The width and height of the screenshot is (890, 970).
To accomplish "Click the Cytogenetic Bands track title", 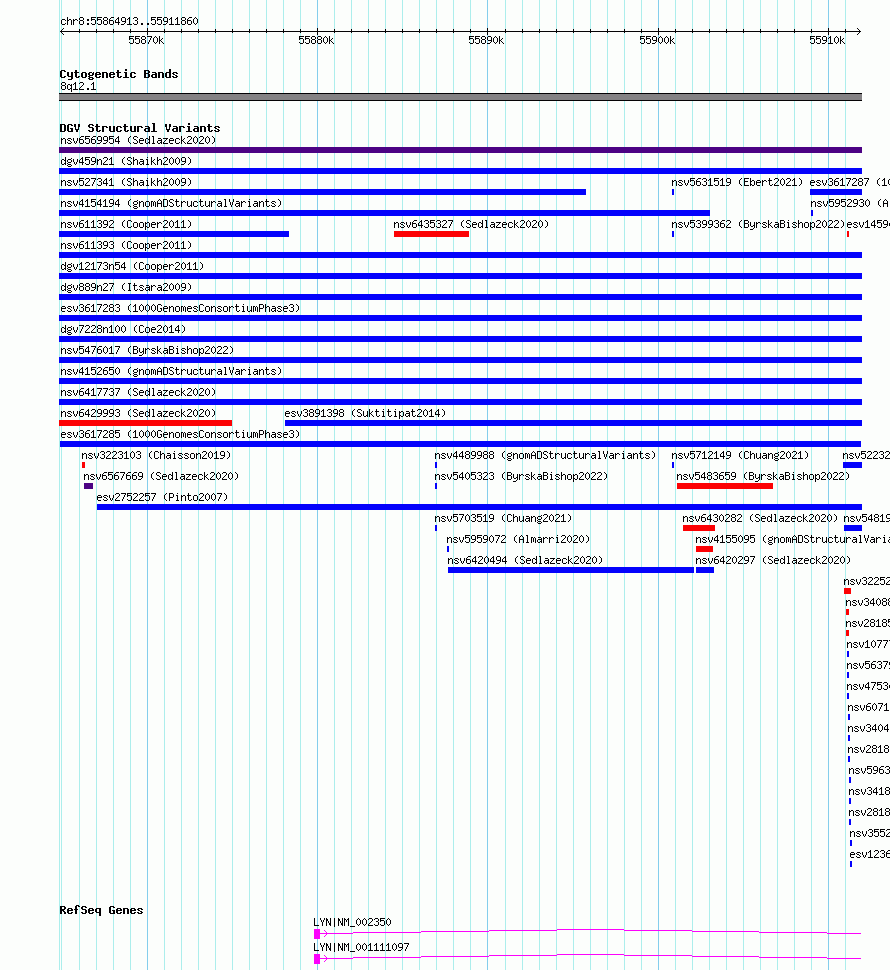I will pyautogui.click(x=119, y=74).
